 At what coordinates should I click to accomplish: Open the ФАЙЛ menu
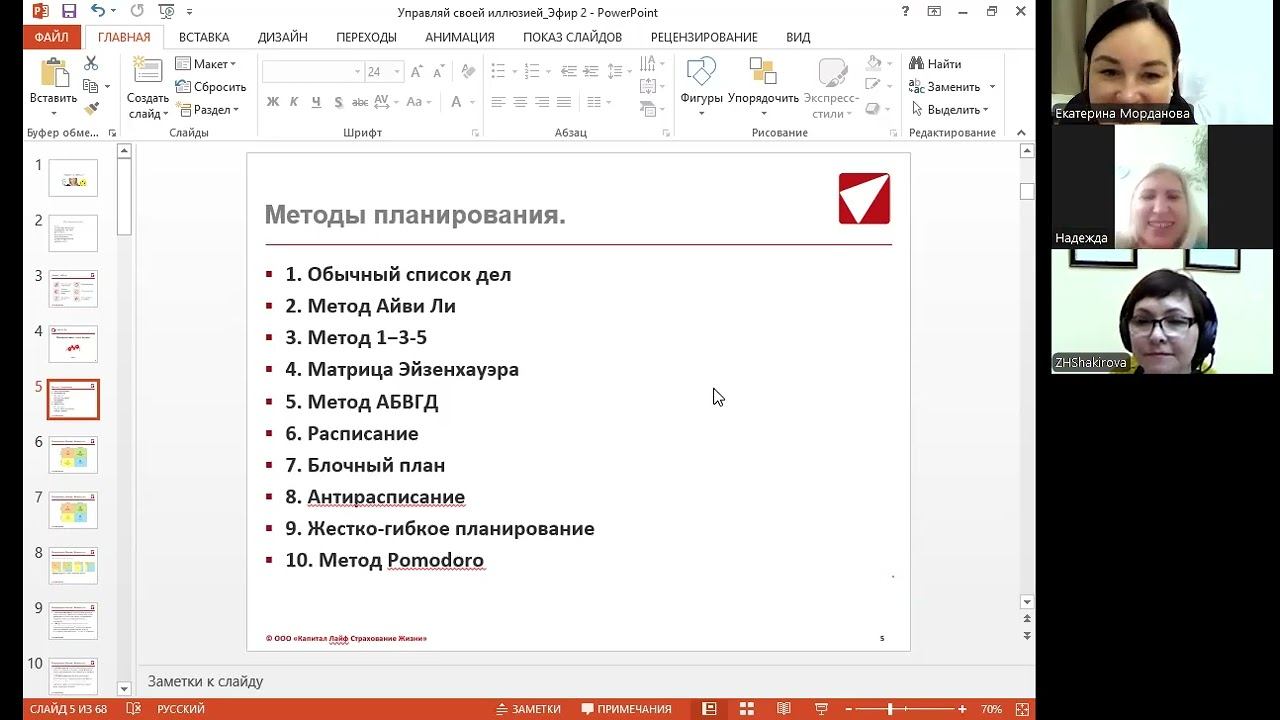tap(51, 37)
